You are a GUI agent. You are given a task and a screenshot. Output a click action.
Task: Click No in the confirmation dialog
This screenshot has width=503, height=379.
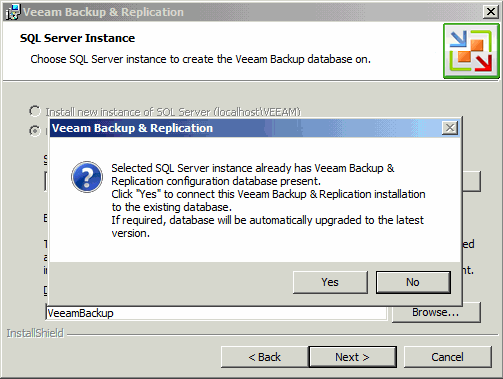413,282
